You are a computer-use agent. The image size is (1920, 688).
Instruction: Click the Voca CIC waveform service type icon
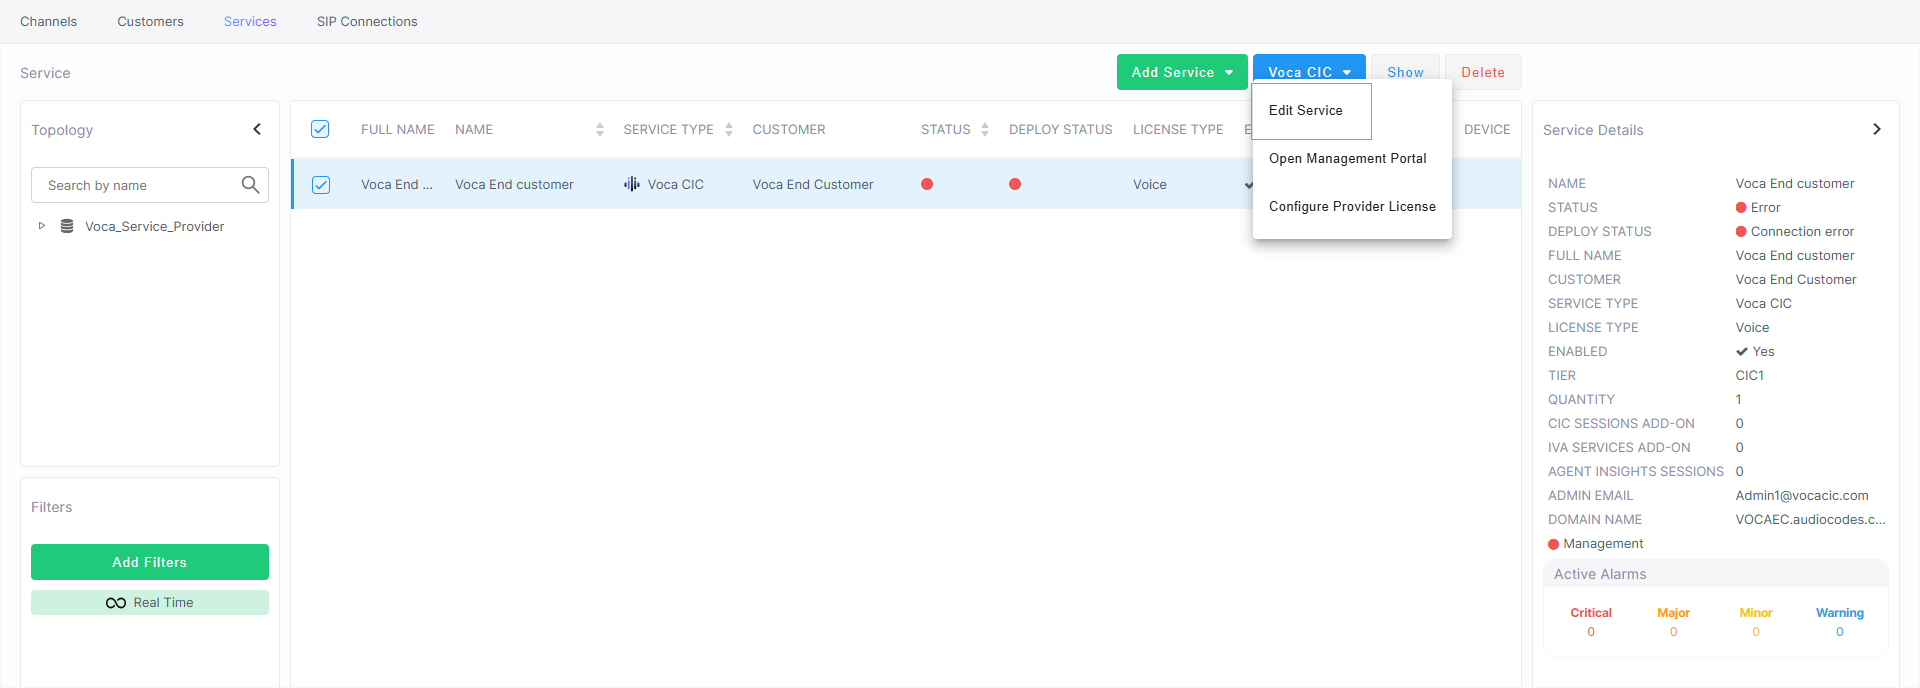coord(632,184)
